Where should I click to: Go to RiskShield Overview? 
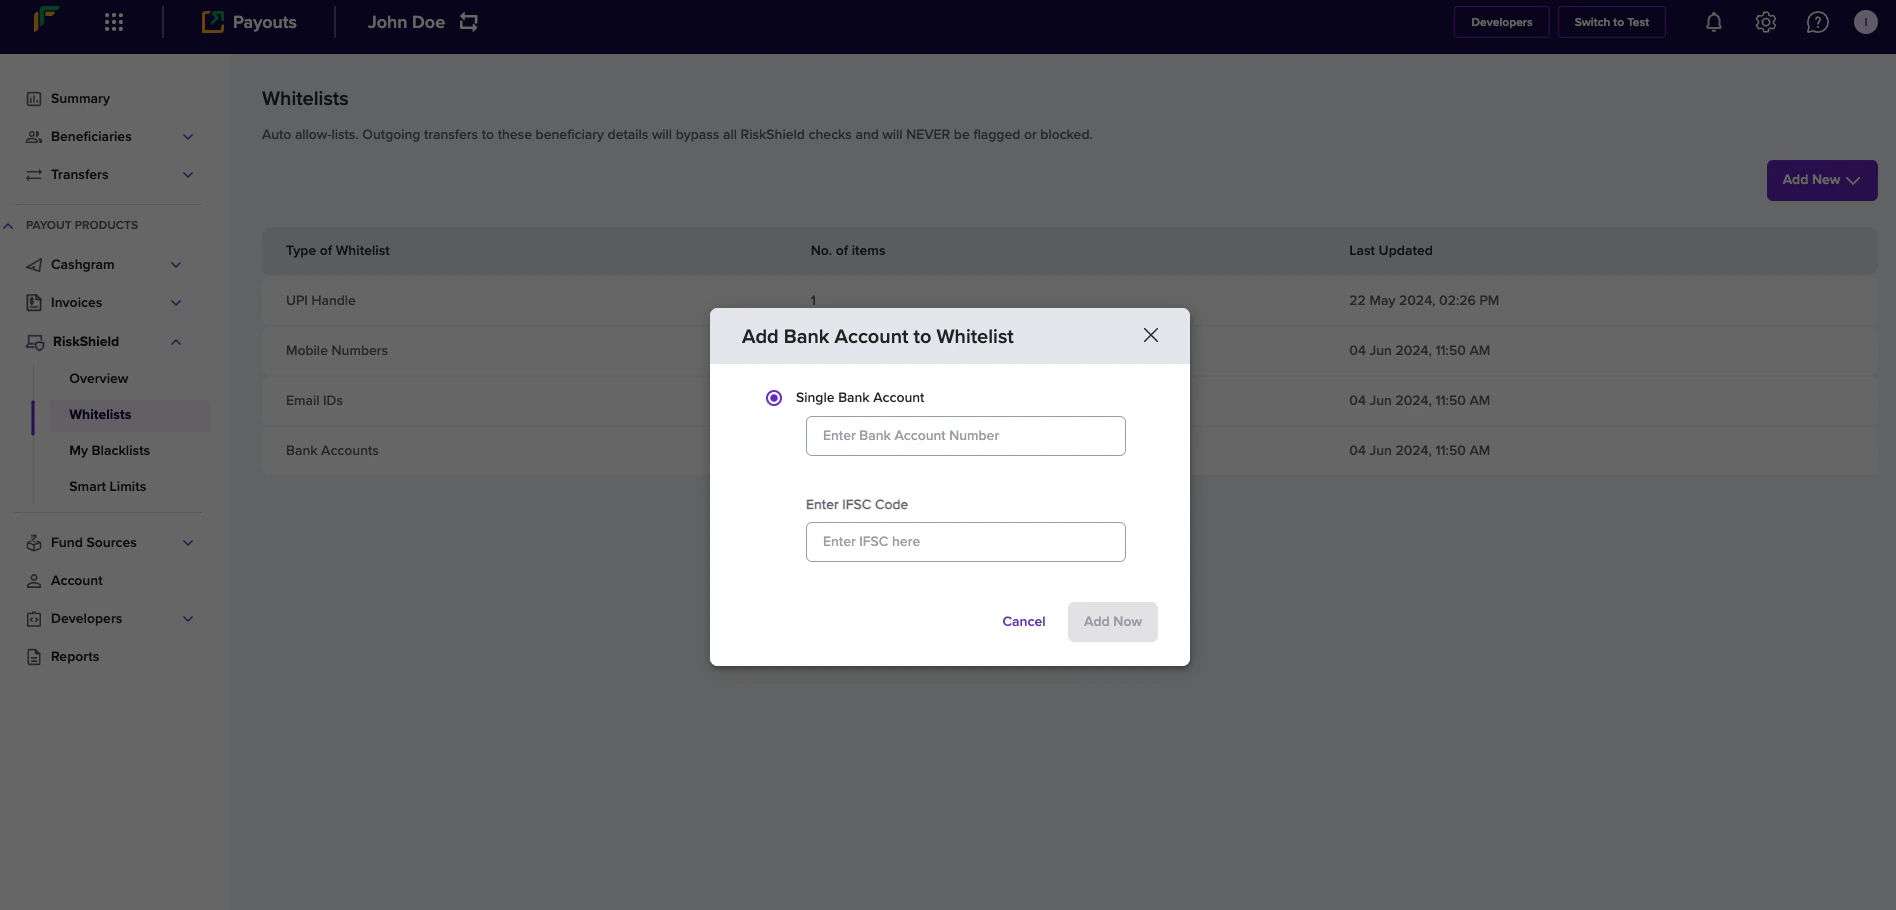point(99,379)
